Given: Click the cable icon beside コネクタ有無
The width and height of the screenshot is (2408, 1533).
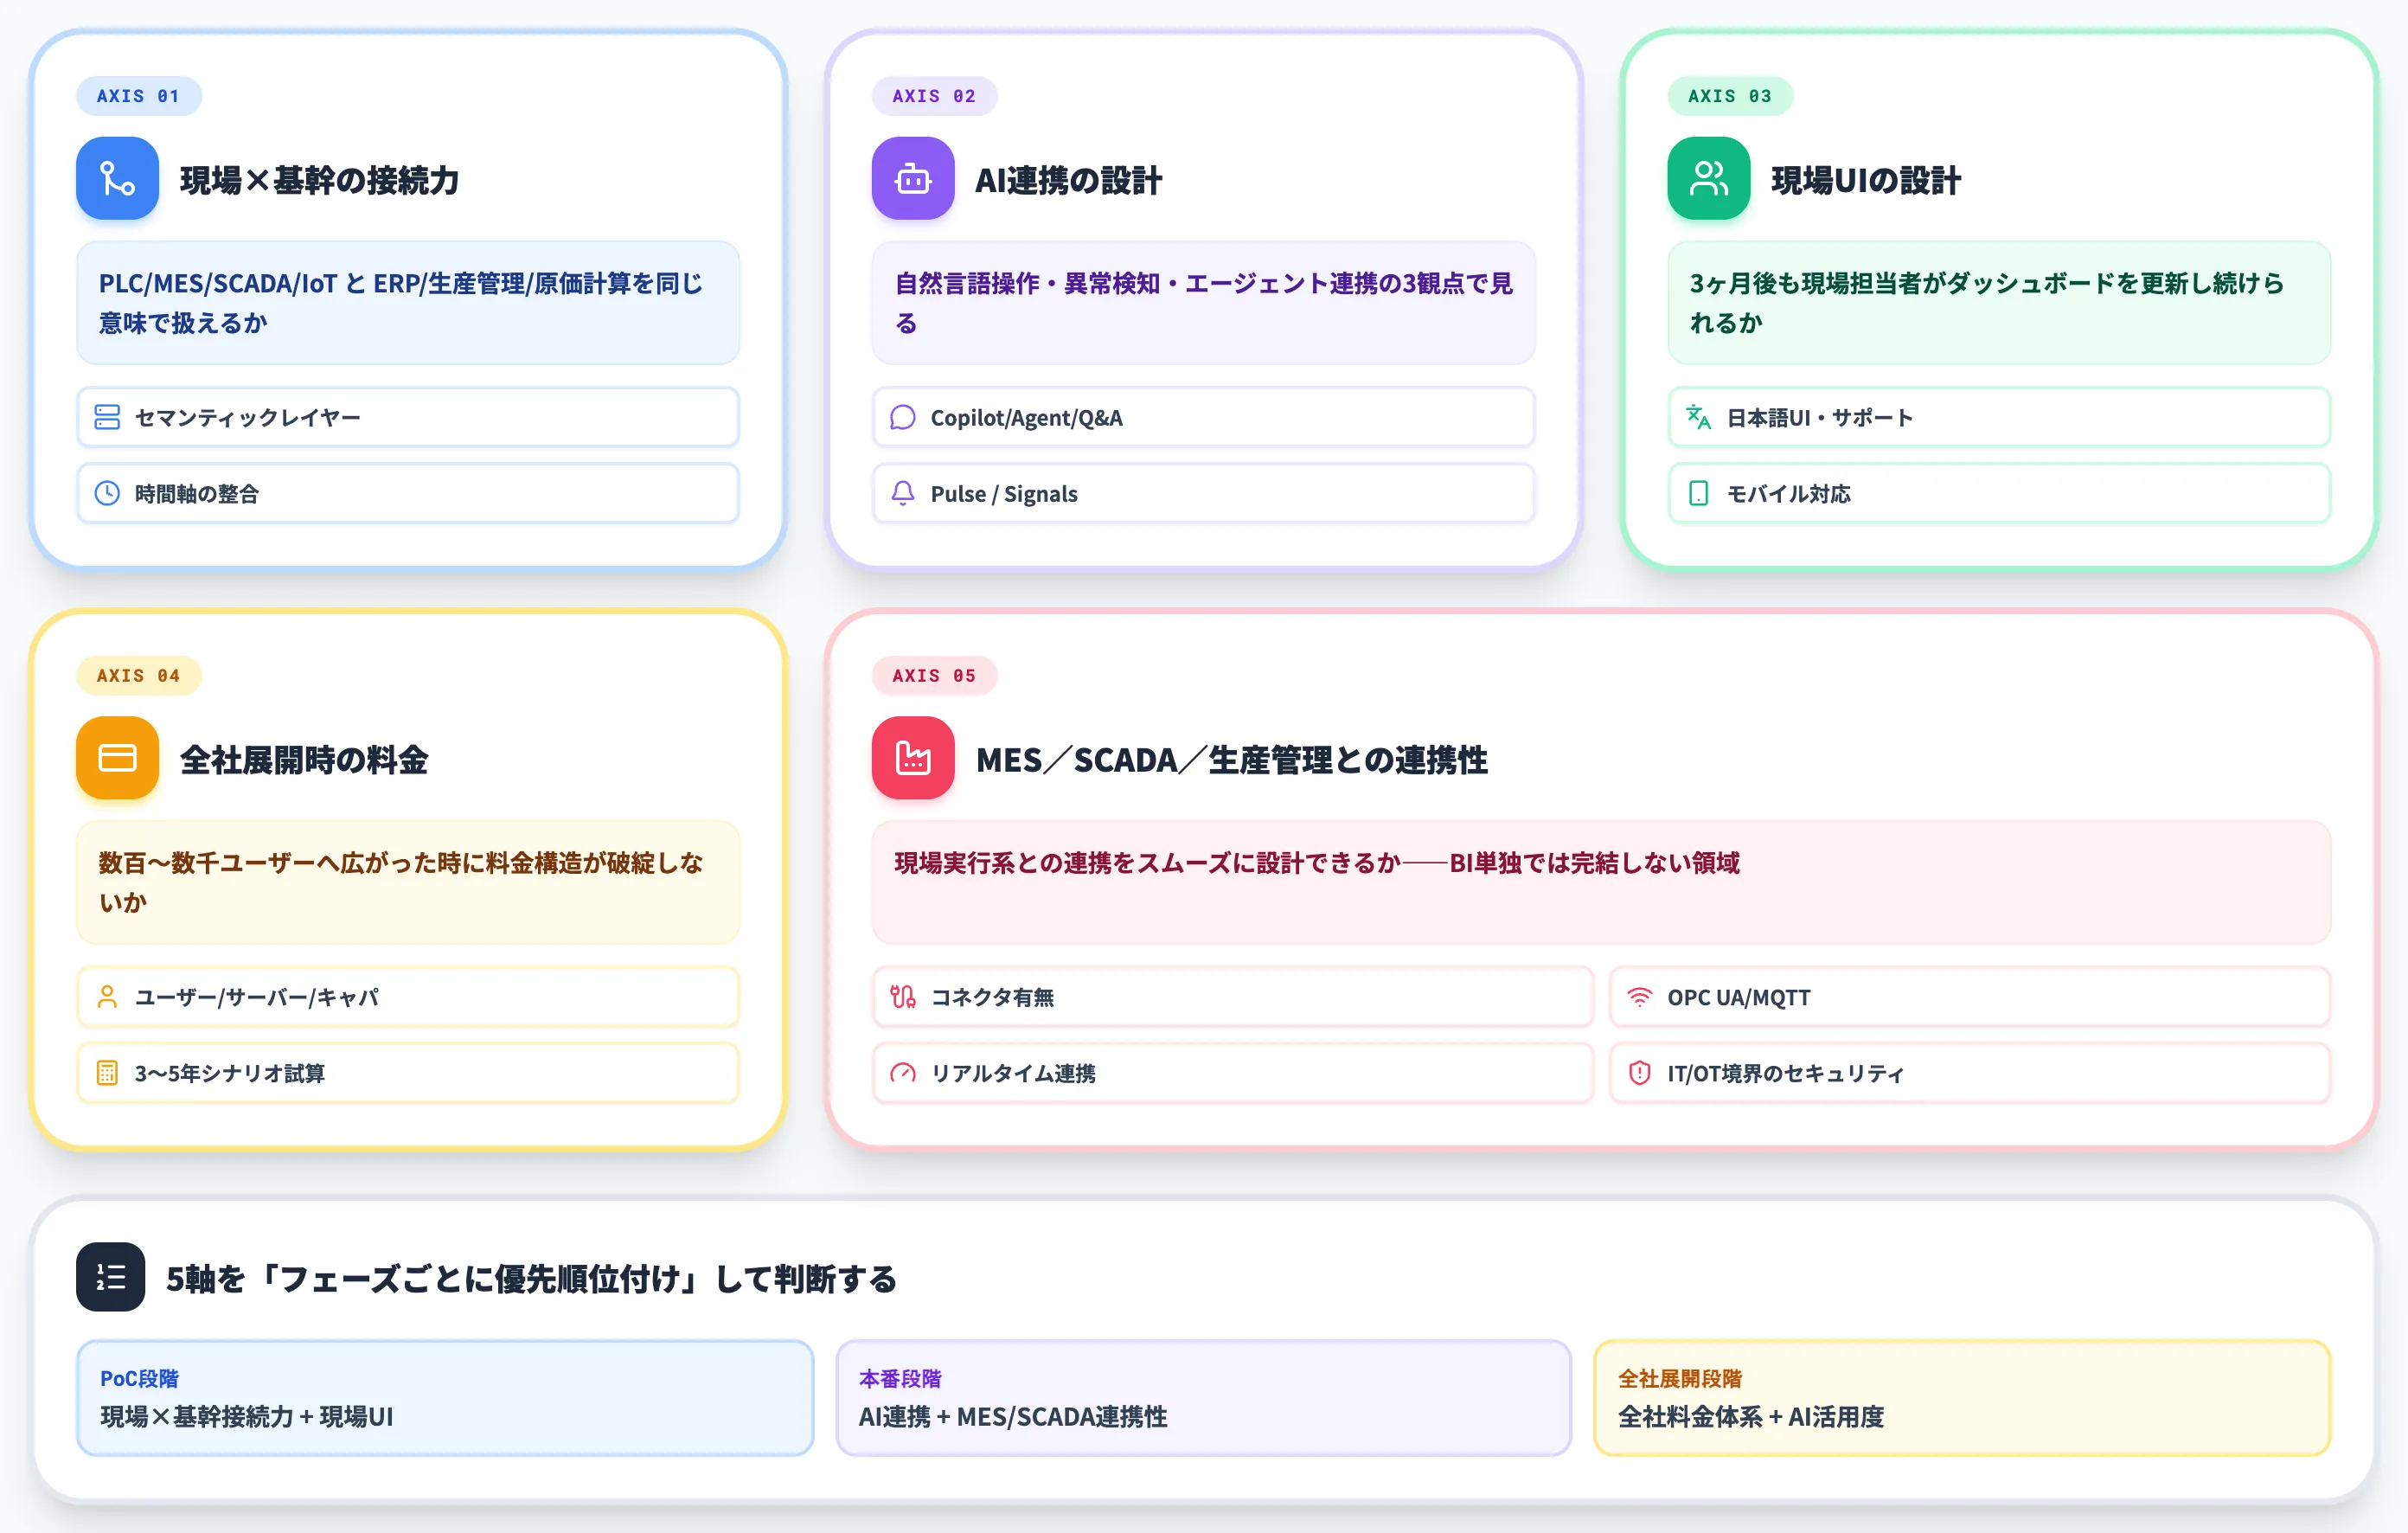Looking at the screenshot, I should point(903,997).
